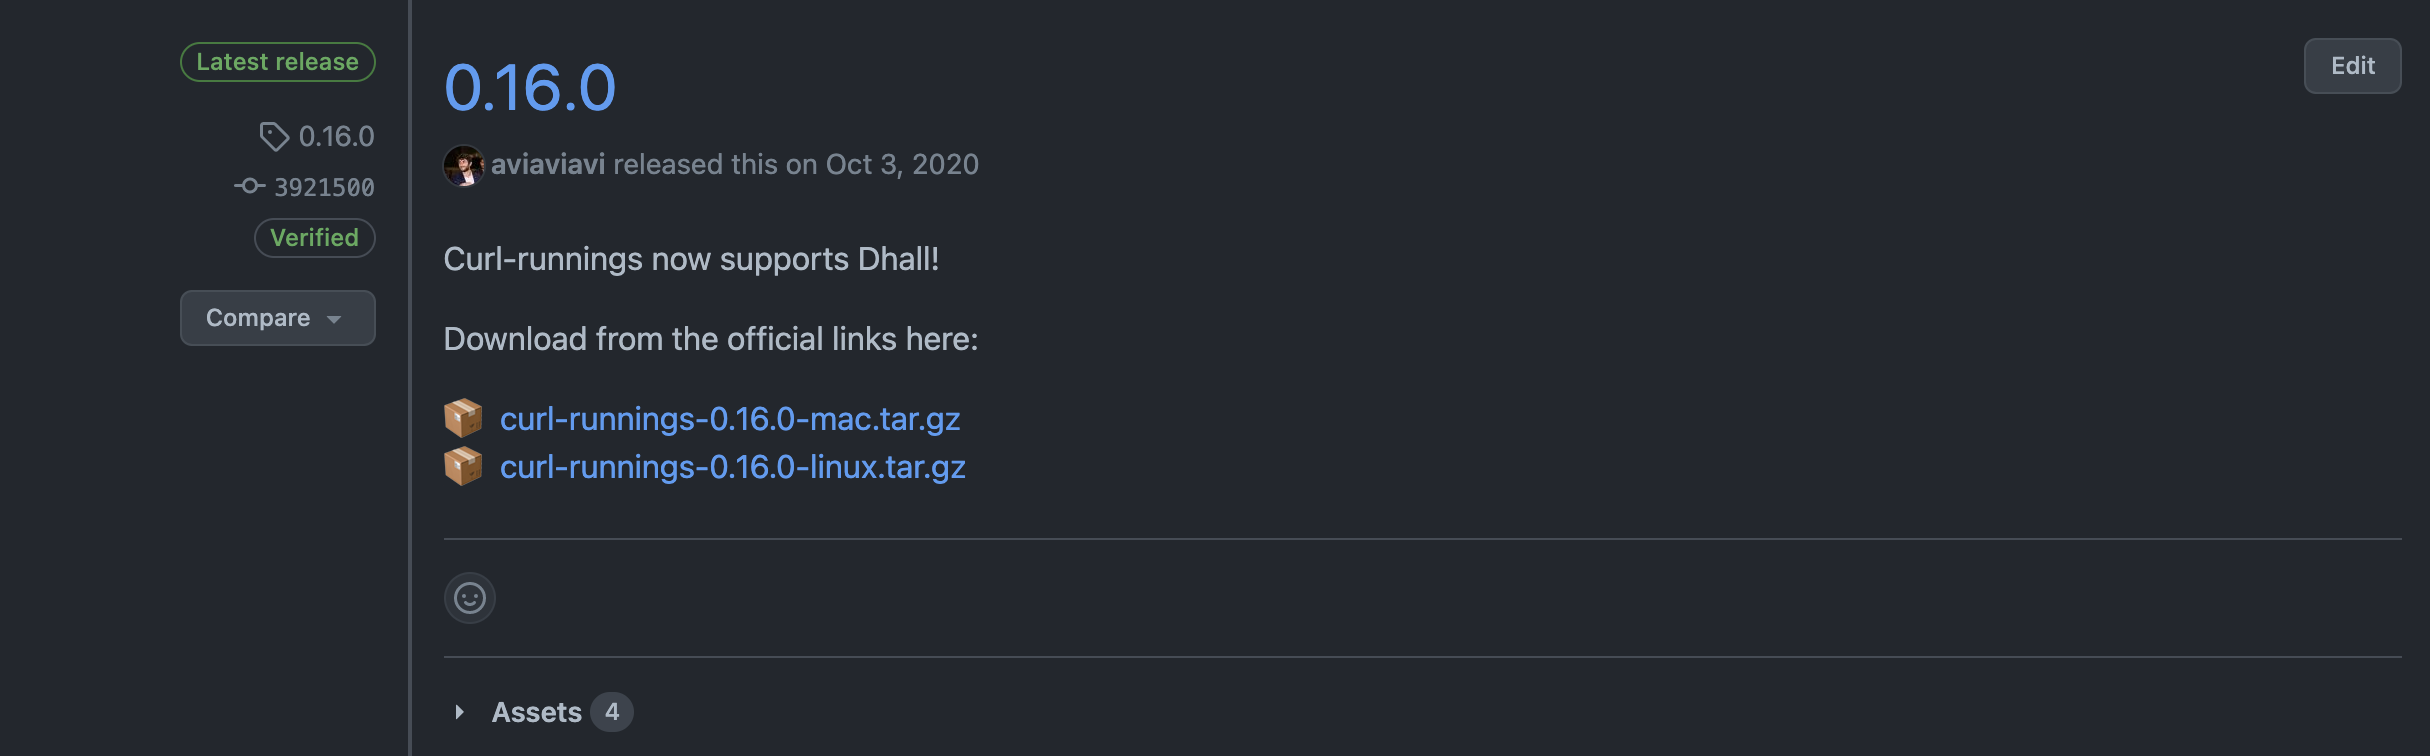Click the tag icon in the sidebar

click(274, 136)
